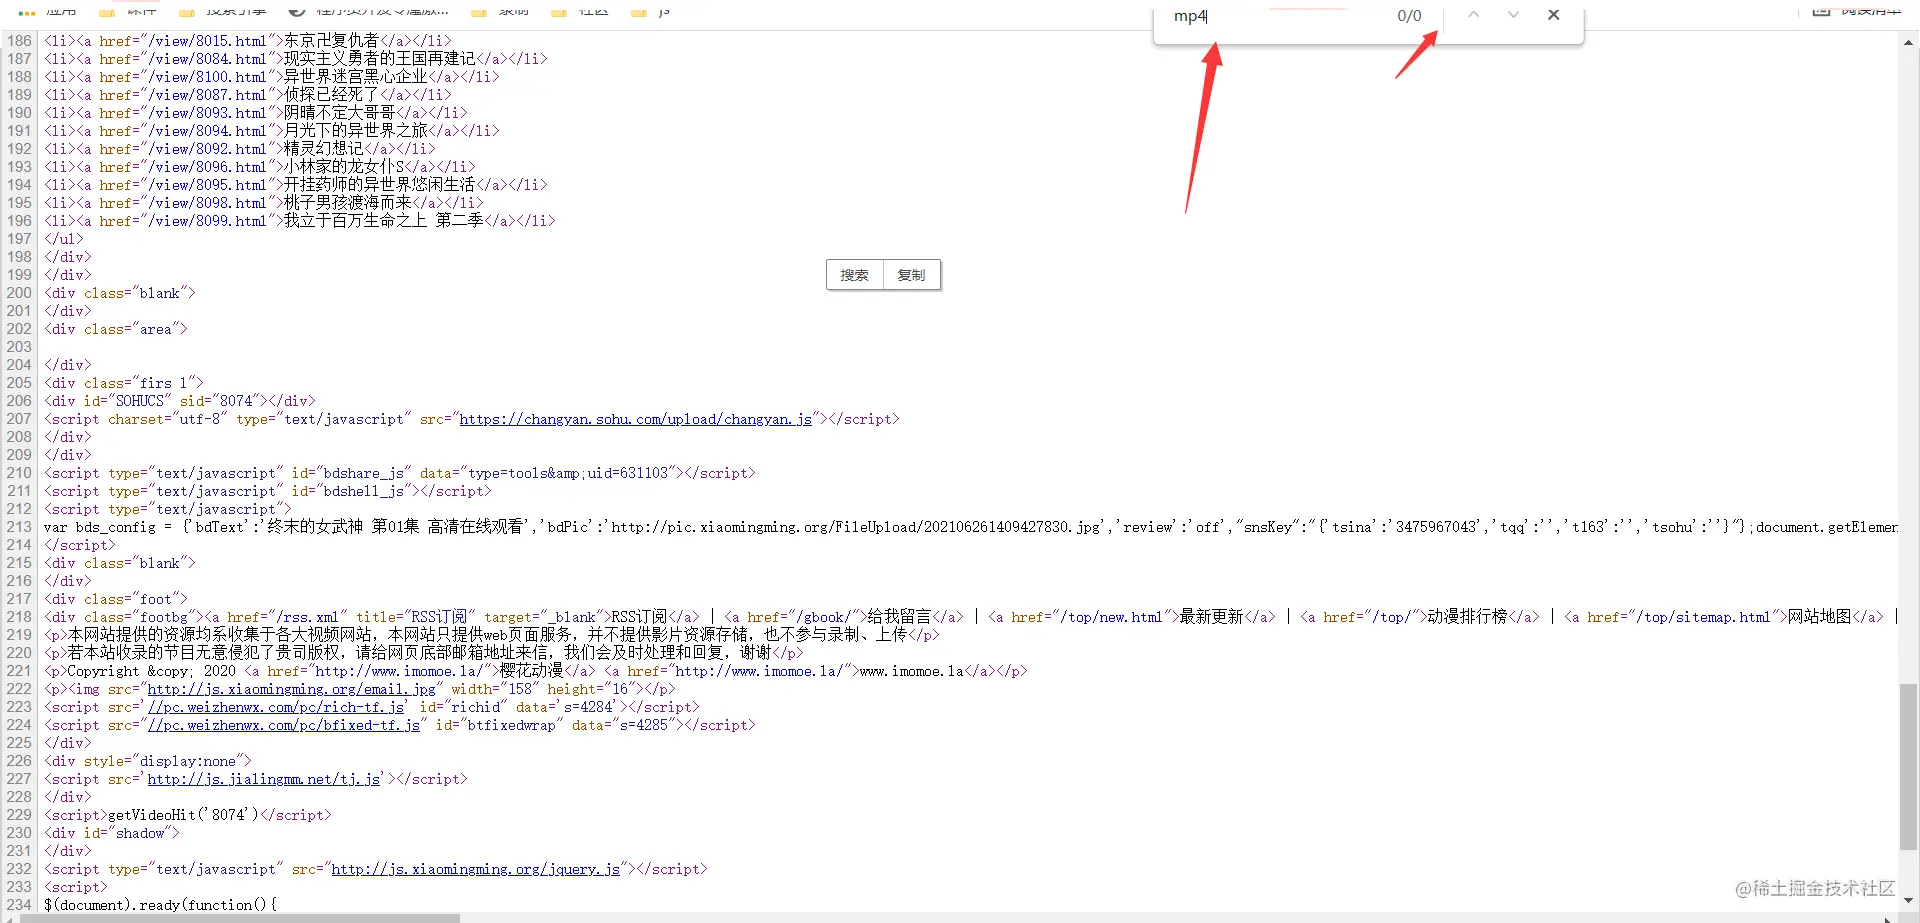The height and width of the screenshot is (923, 1920).
Task: Go to next find result arrow
Action: click(x=1513, y=15)
